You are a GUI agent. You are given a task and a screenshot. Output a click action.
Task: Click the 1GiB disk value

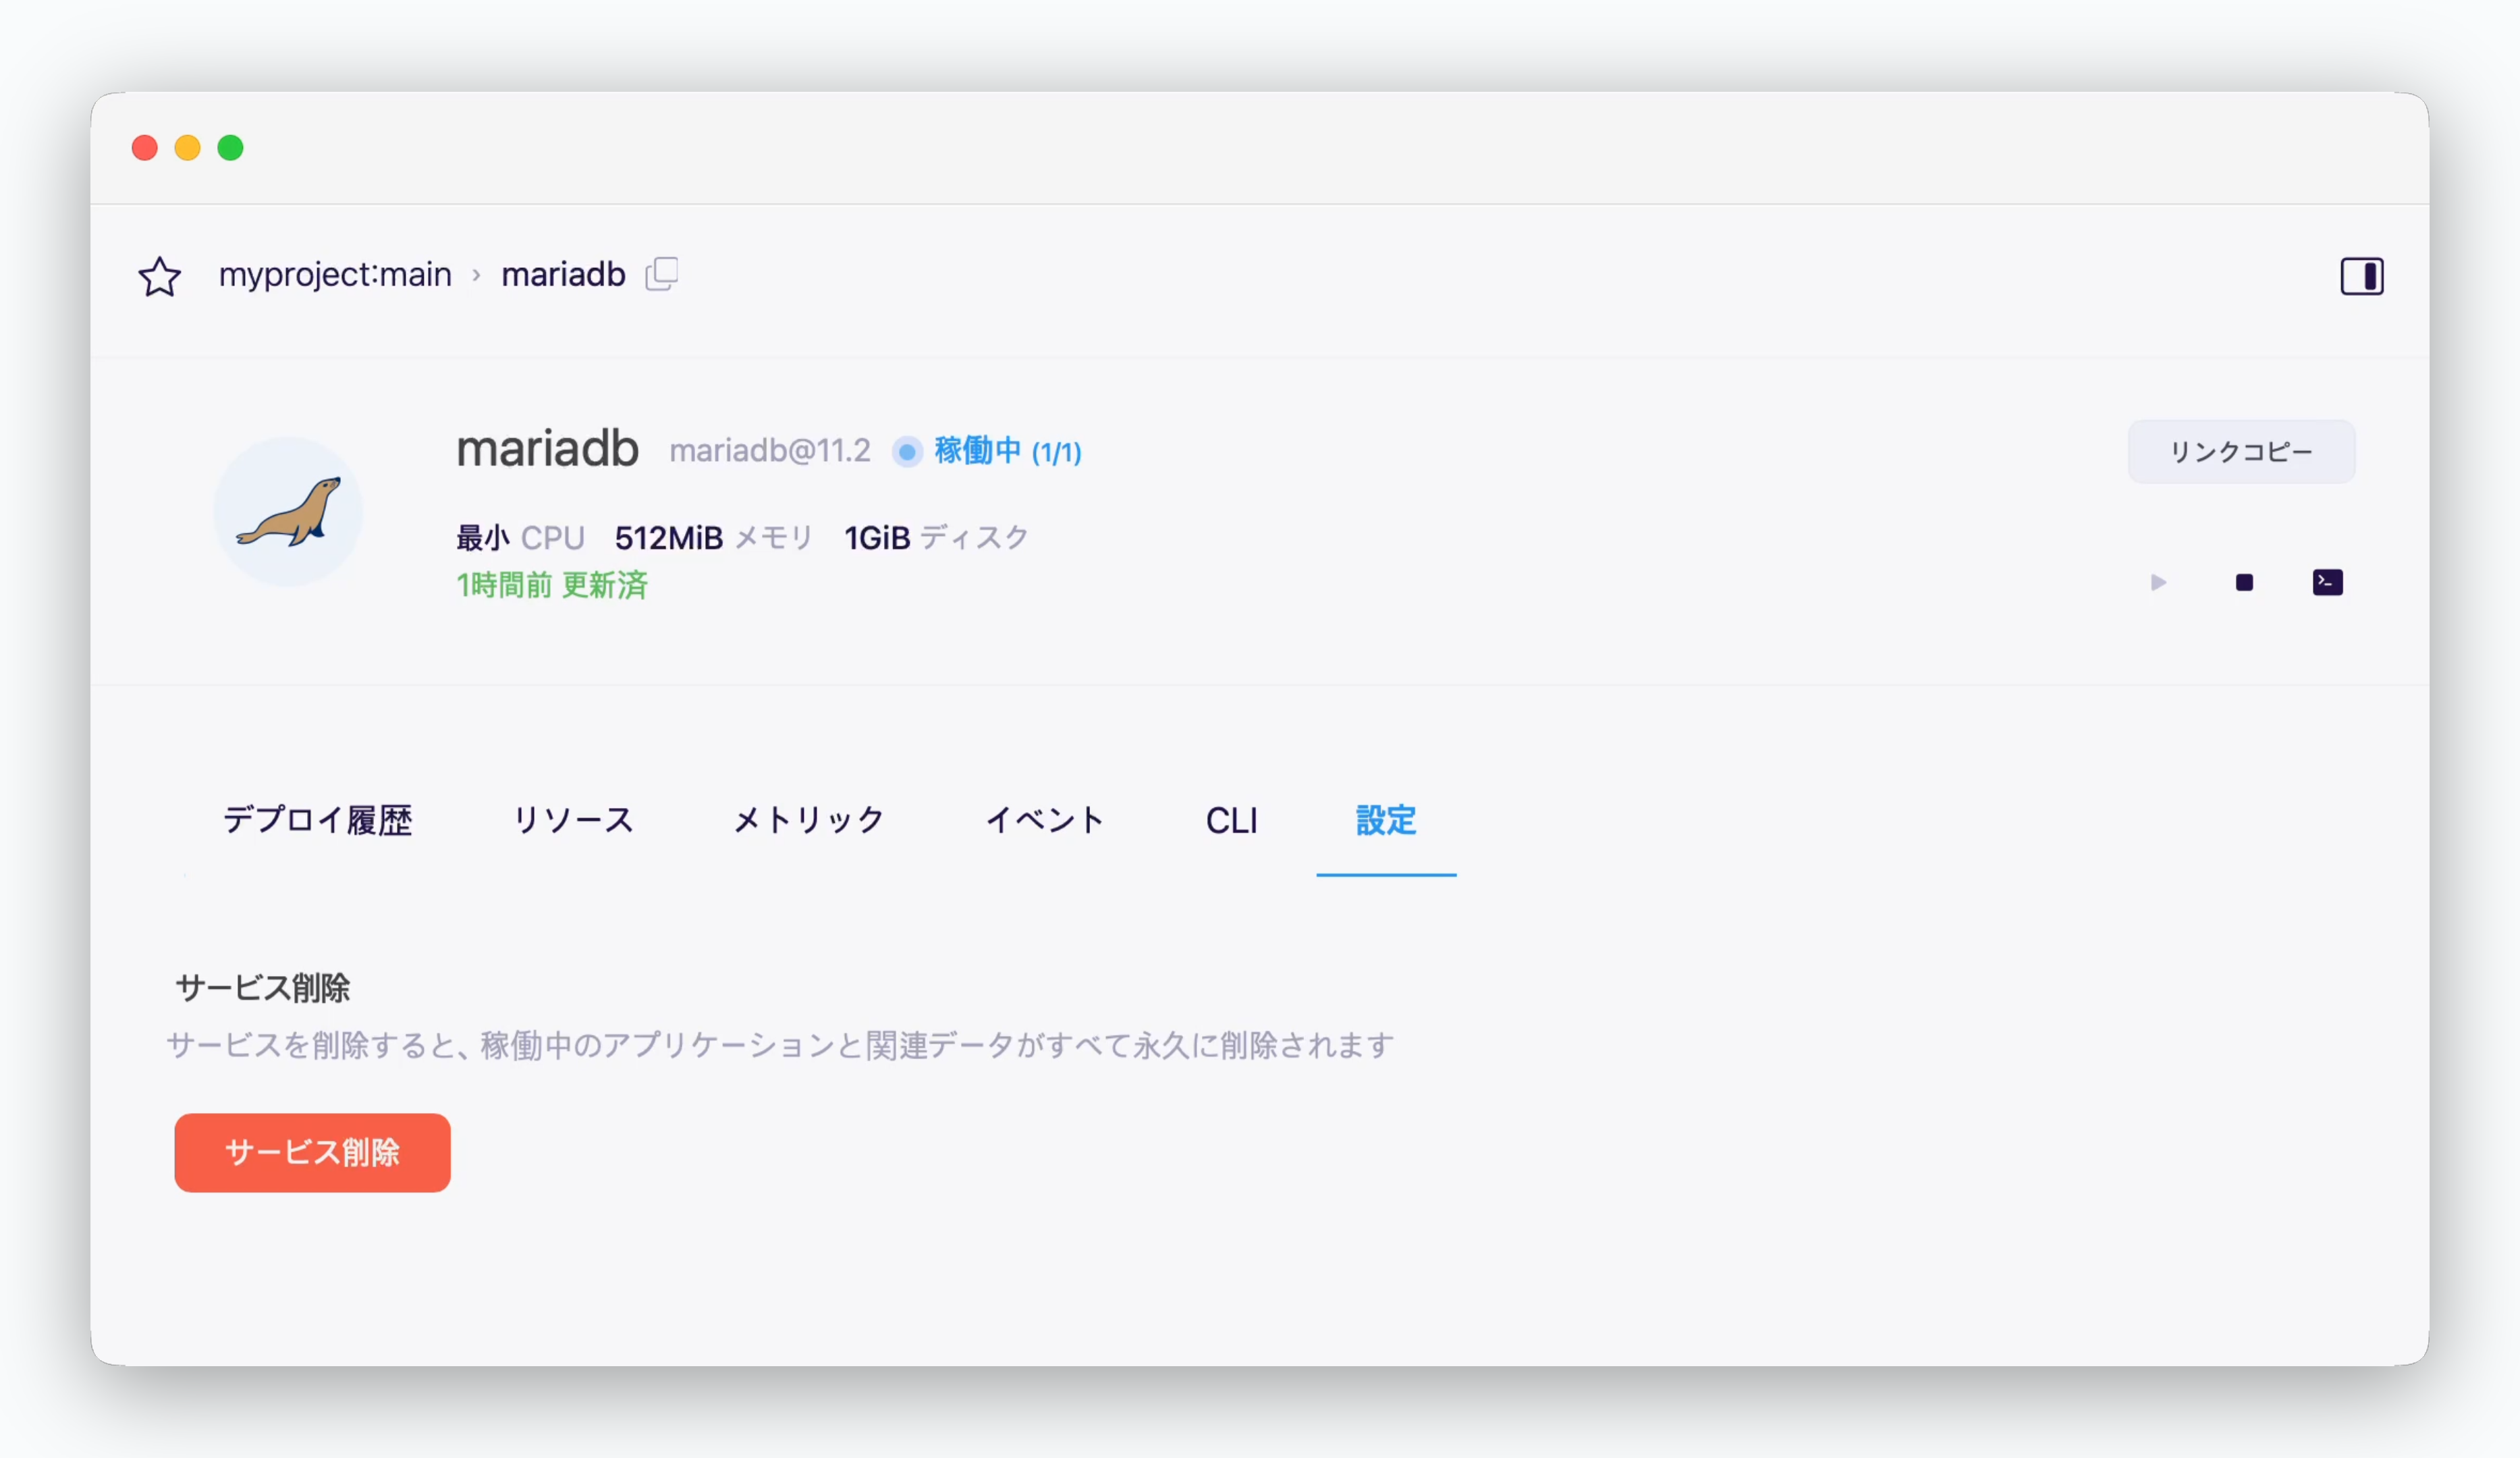point(877,538)
